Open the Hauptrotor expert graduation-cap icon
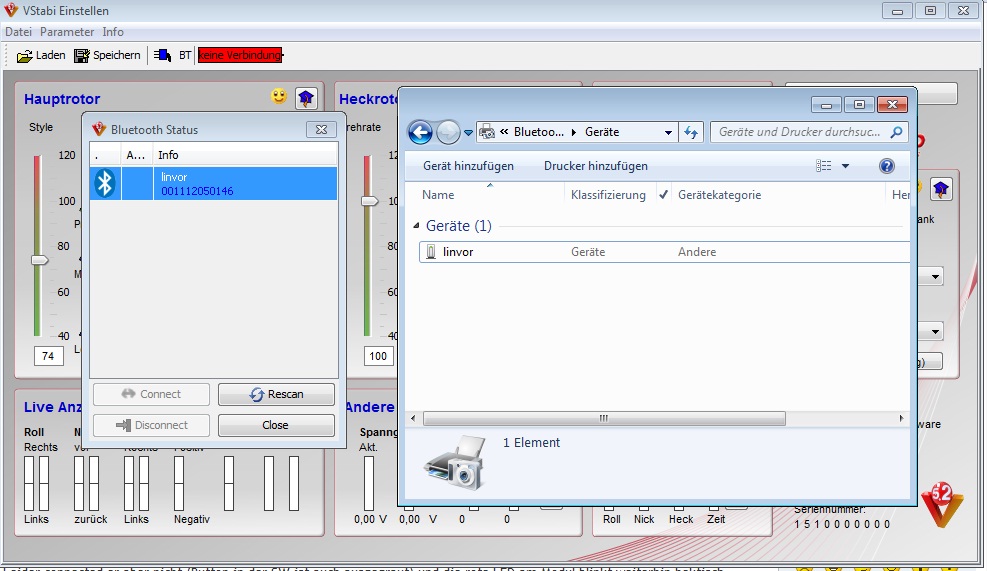987x571 pixels. coord(306,98)
